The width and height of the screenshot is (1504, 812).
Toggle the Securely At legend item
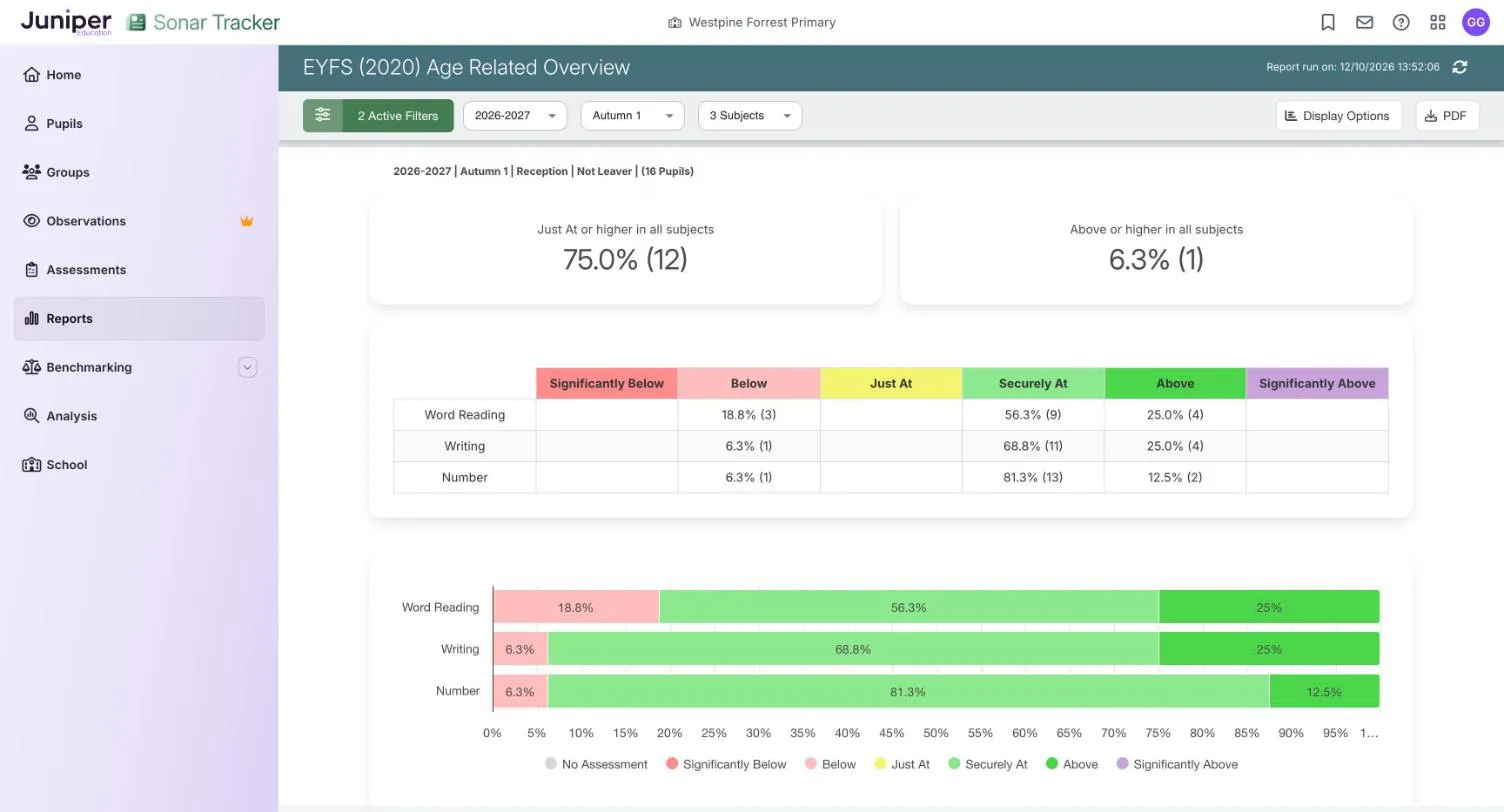click(x=988, y=764)
